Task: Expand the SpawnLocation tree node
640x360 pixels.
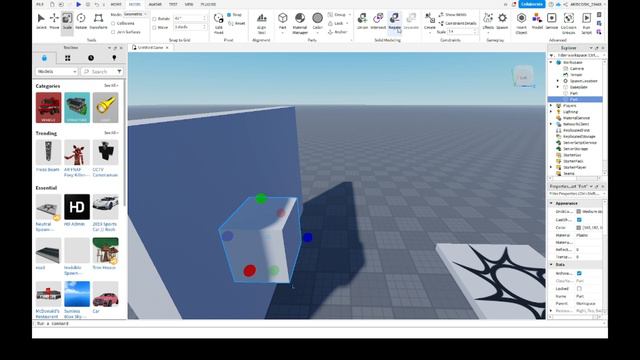Action: coord(558,81)
